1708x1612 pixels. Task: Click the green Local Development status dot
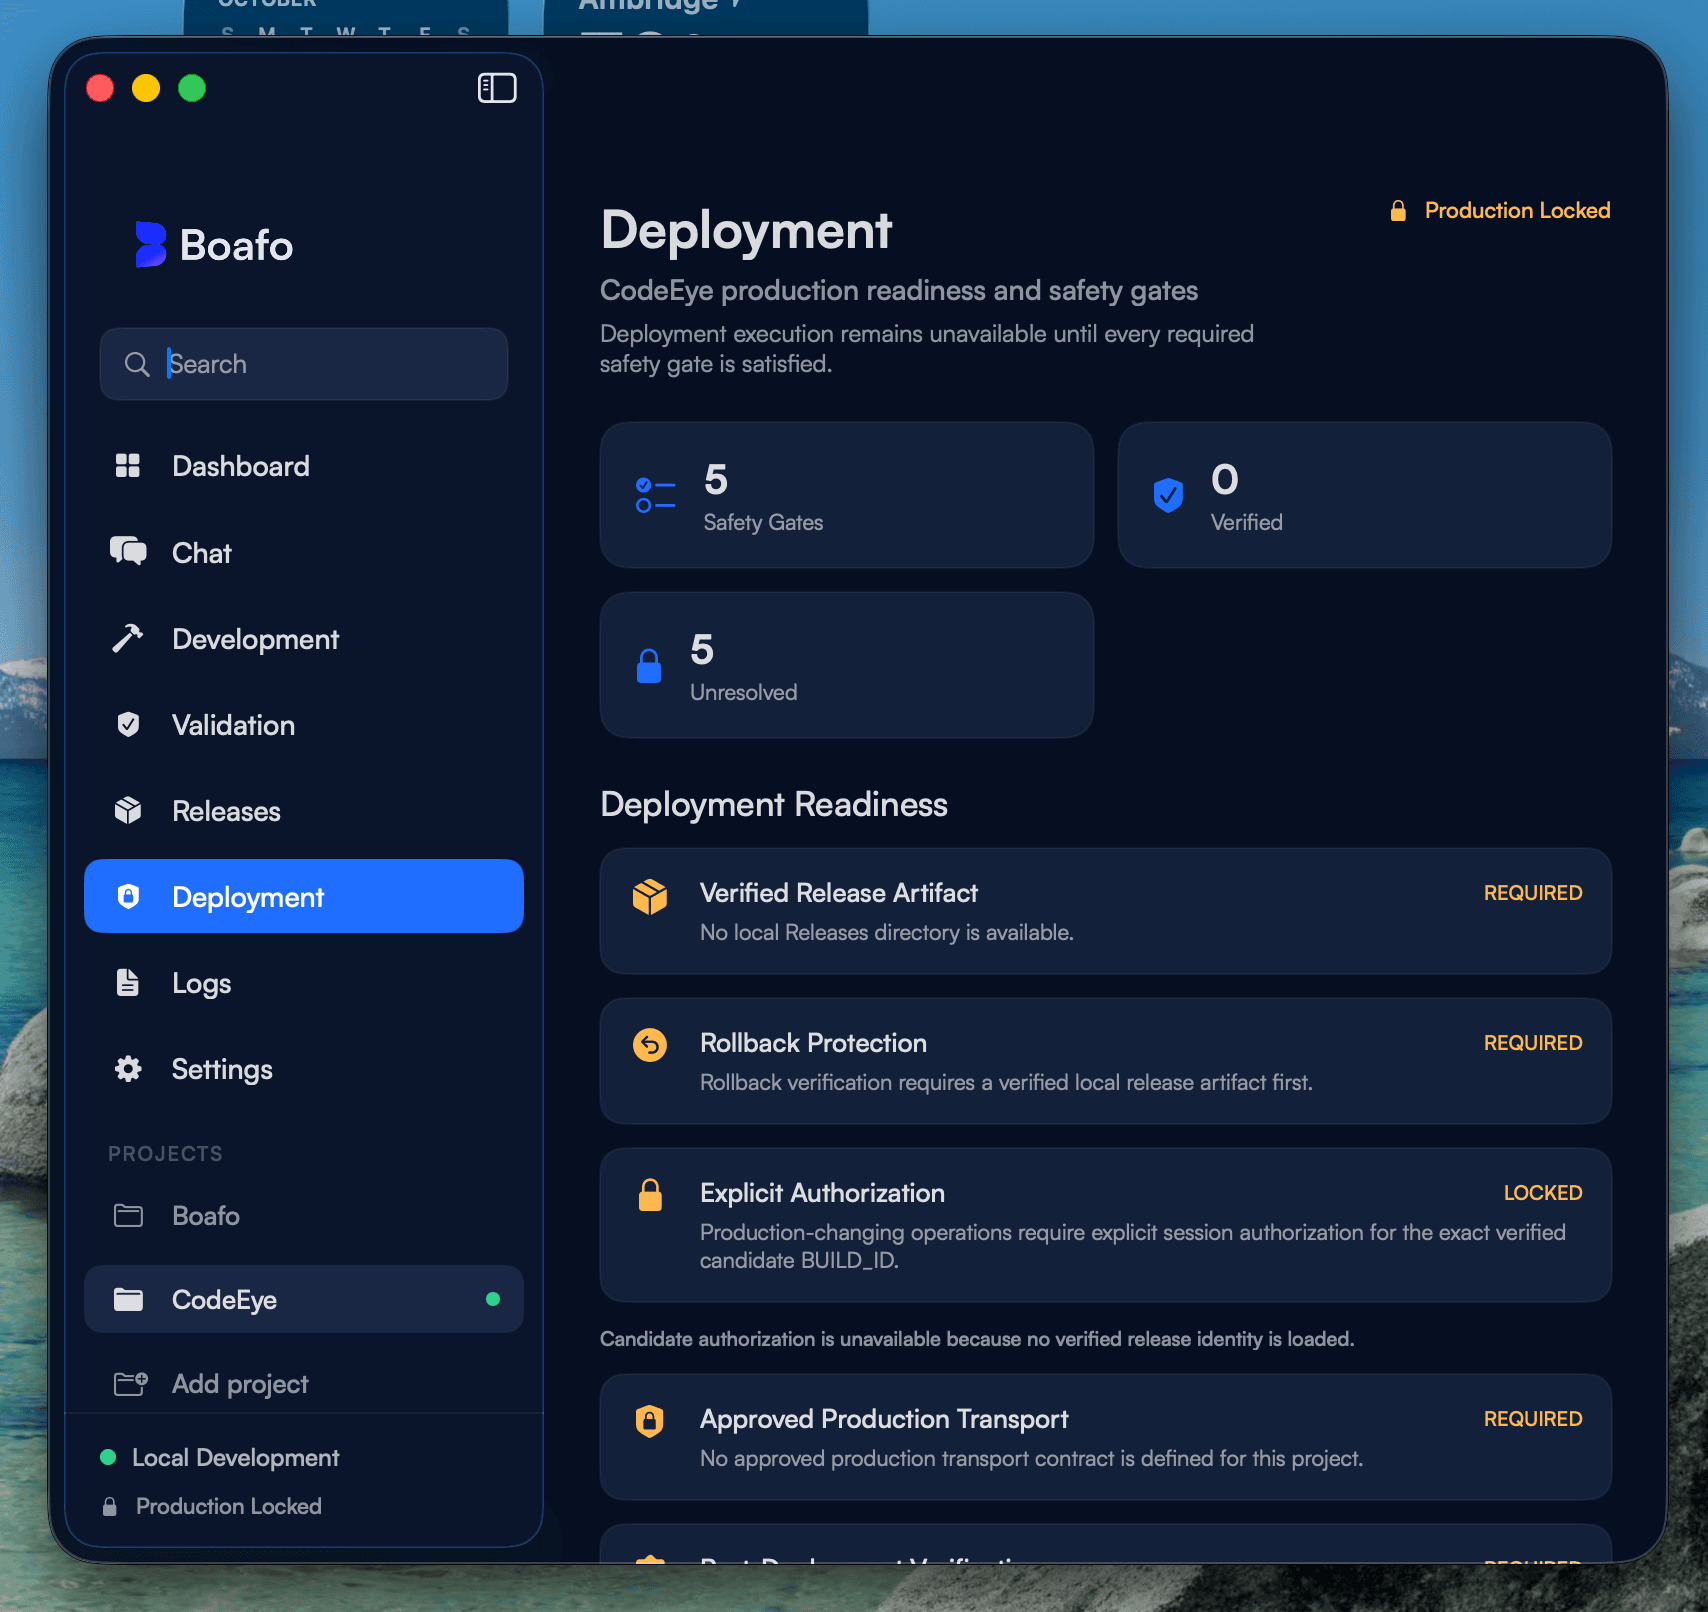point(108,1457)
